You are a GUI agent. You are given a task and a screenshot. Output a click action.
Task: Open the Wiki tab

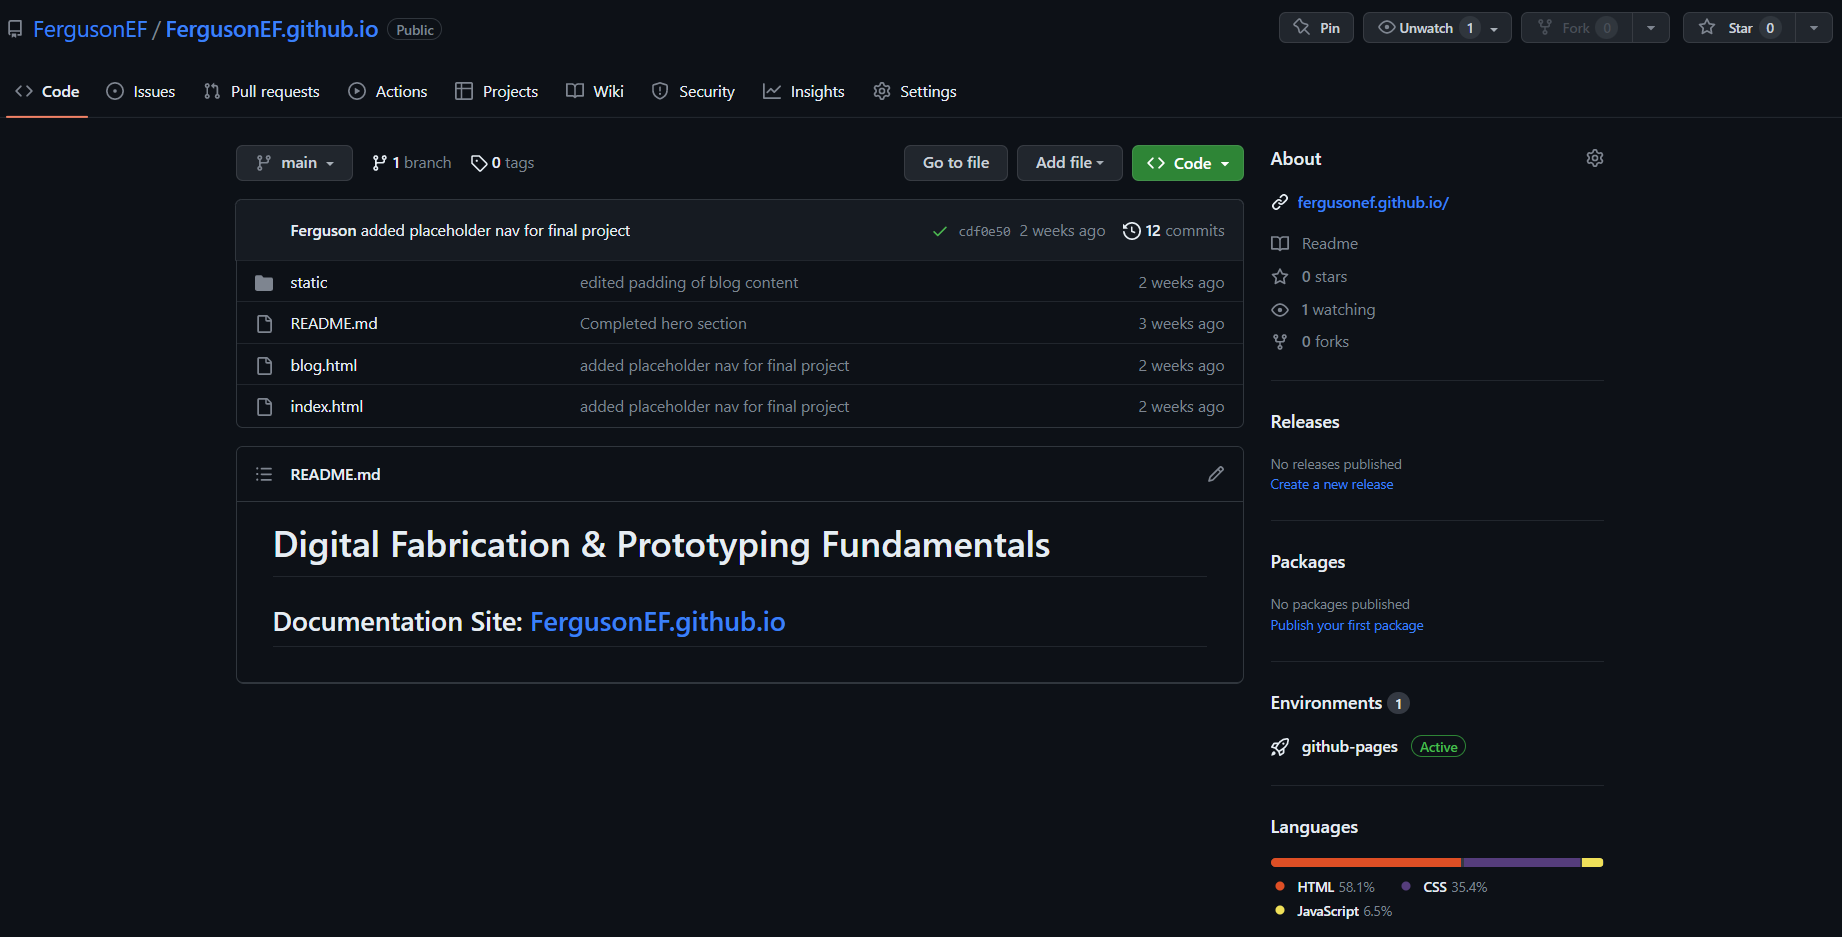[x=595, y=92]
